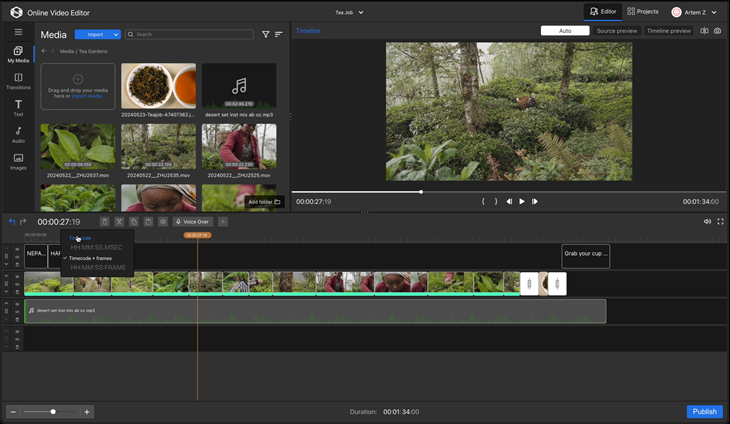Switch to the Projects tab
This screenshot has width=730, height=424.
(x=642, y=12)
